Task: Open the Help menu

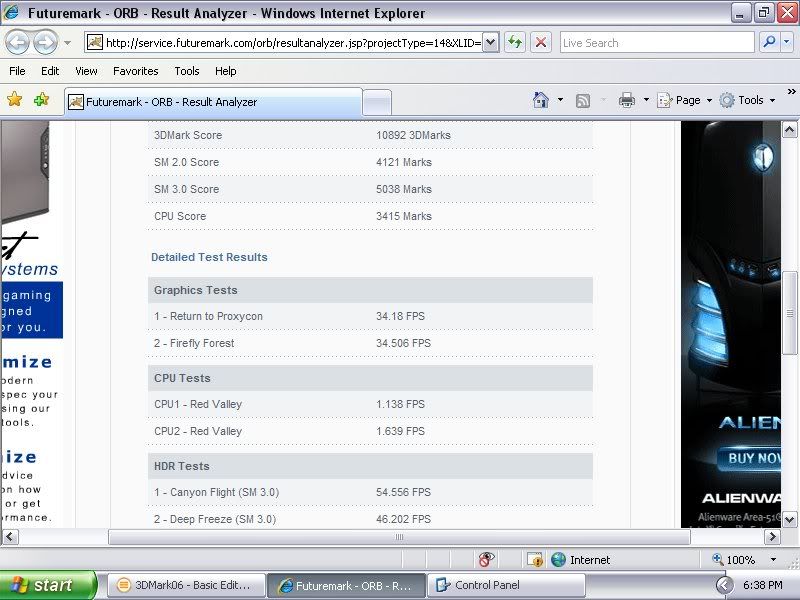Action: (226, 71)
